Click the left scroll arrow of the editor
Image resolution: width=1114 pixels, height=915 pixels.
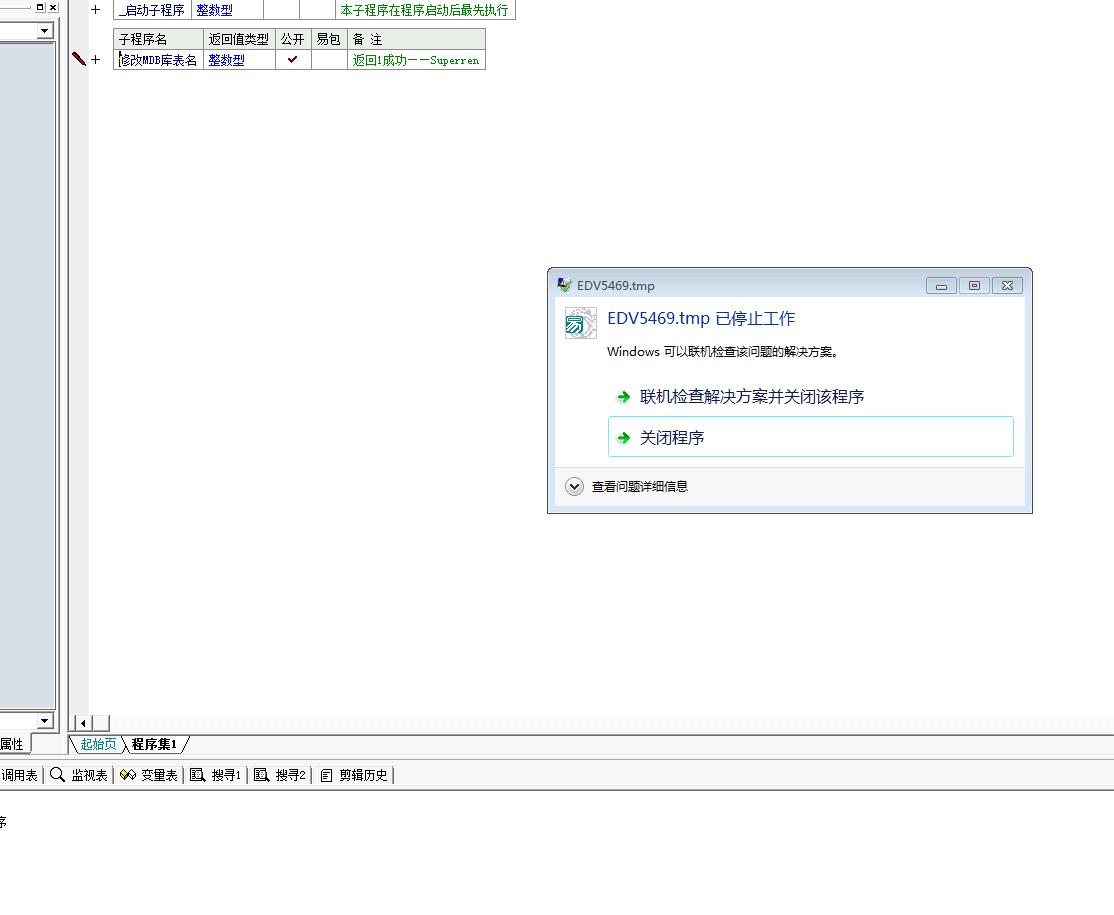(83, 723)
